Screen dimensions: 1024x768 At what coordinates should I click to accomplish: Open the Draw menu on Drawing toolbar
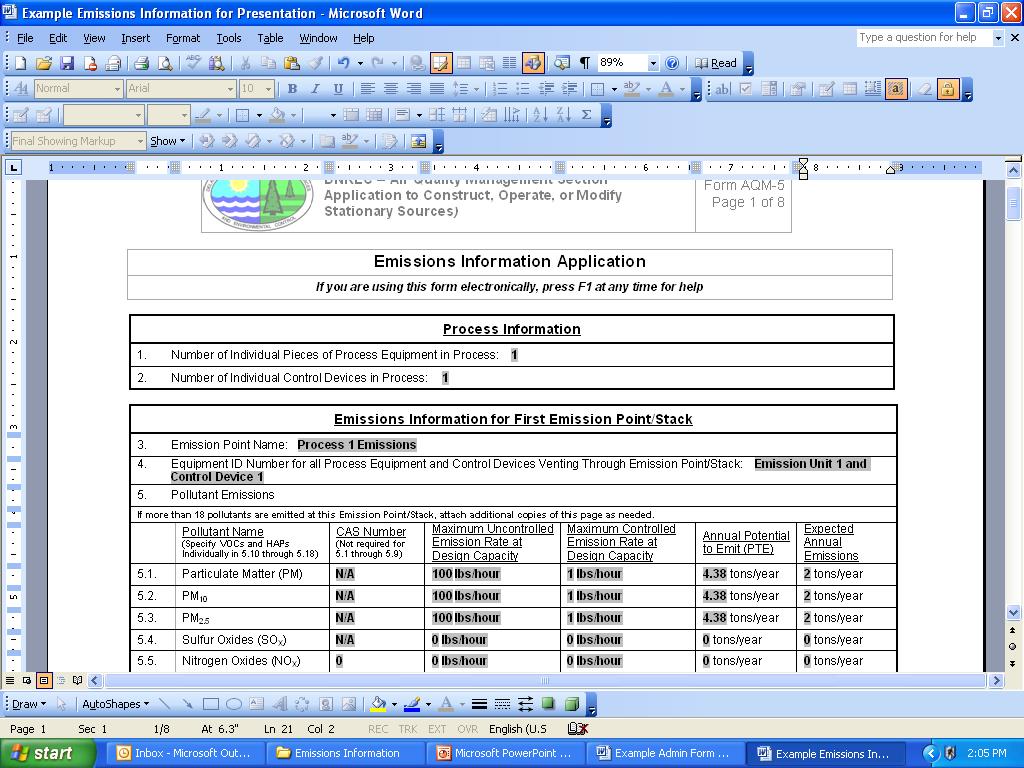(29, 704)
